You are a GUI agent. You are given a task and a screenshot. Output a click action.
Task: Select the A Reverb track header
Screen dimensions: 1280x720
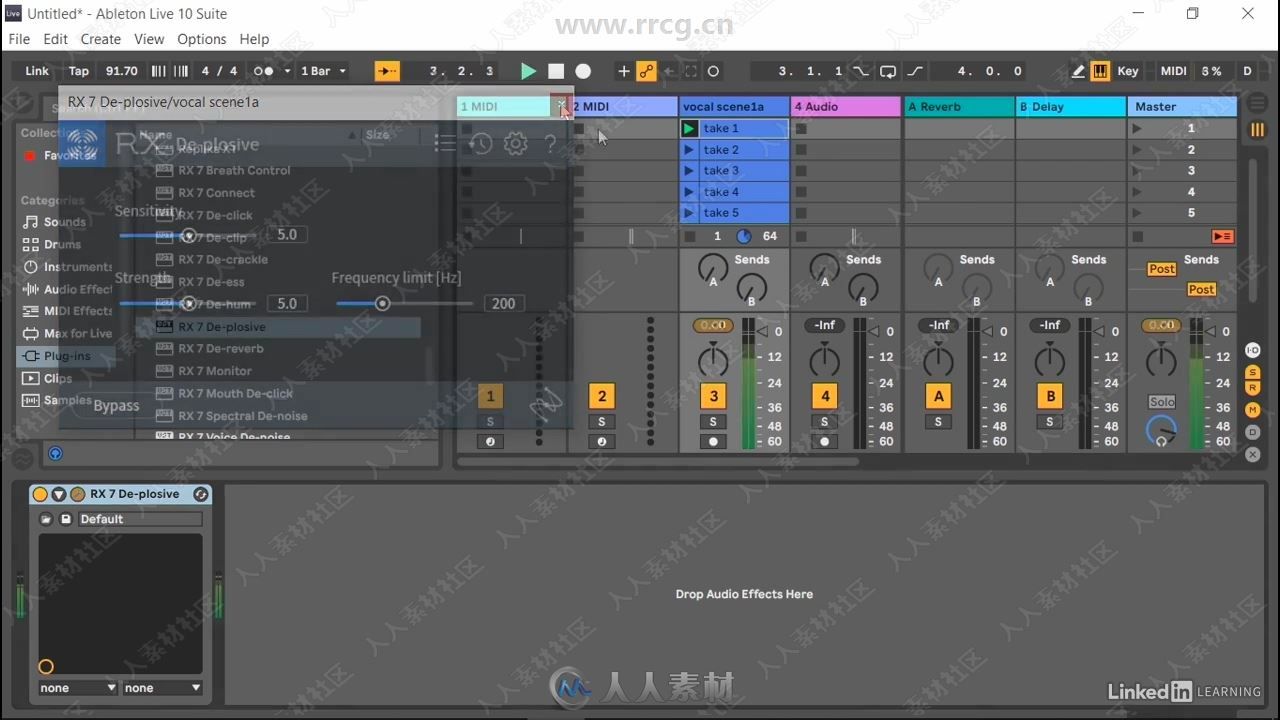coord(959,106)
